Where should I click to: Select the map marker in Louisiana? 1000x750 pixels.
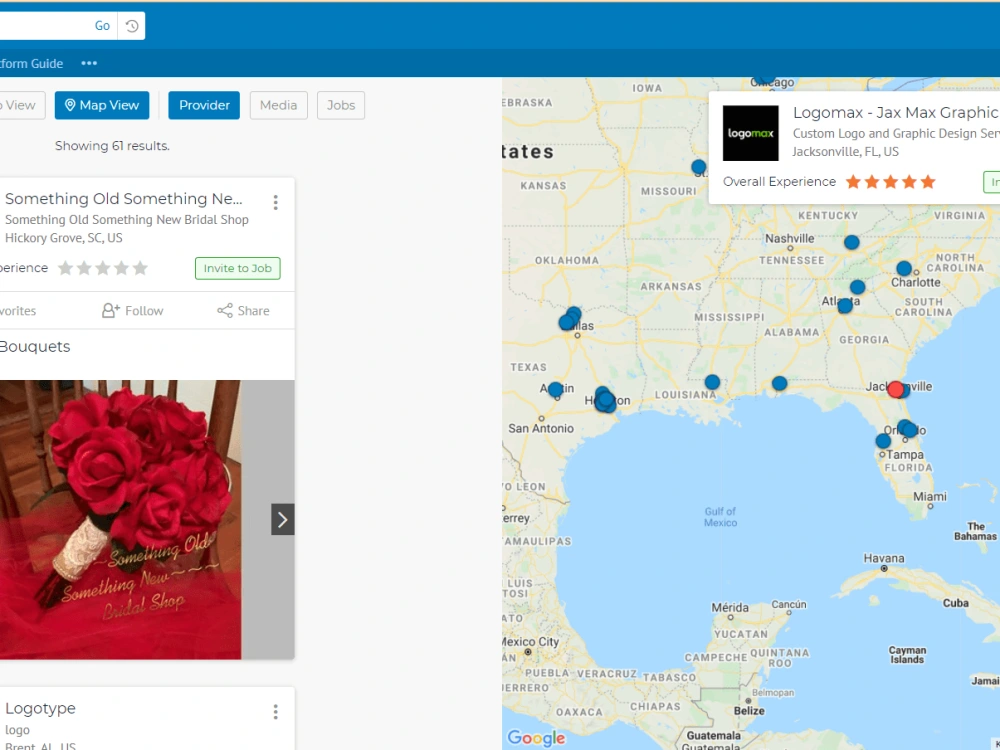[x=712, y=382]
